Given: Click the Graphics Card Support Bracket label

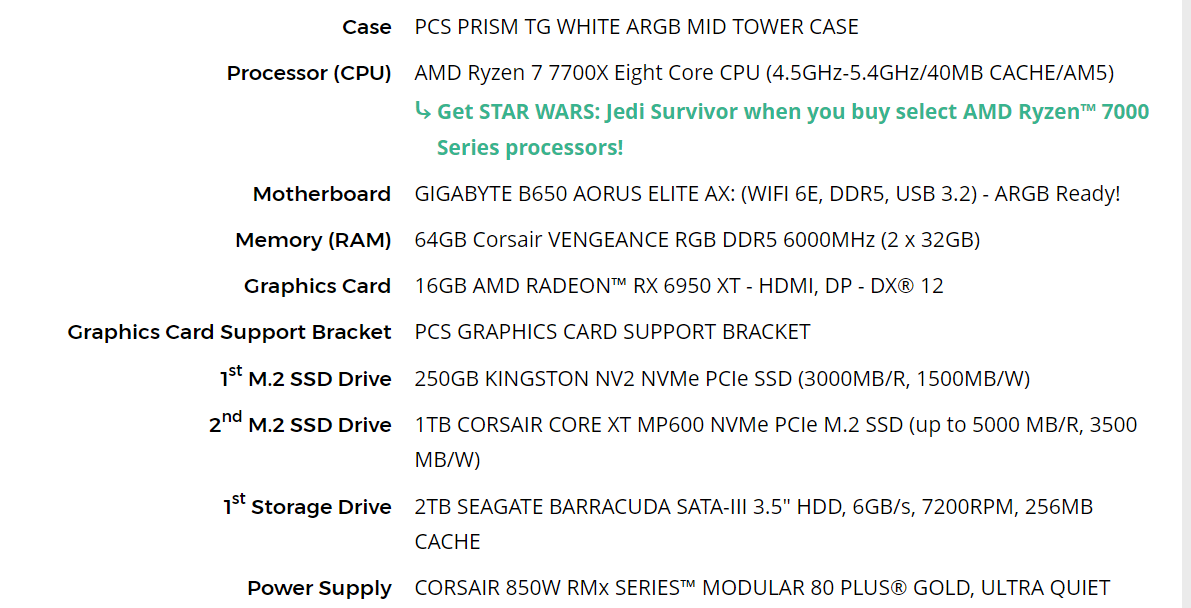Looking at the screenshot, I should [229, 333].
